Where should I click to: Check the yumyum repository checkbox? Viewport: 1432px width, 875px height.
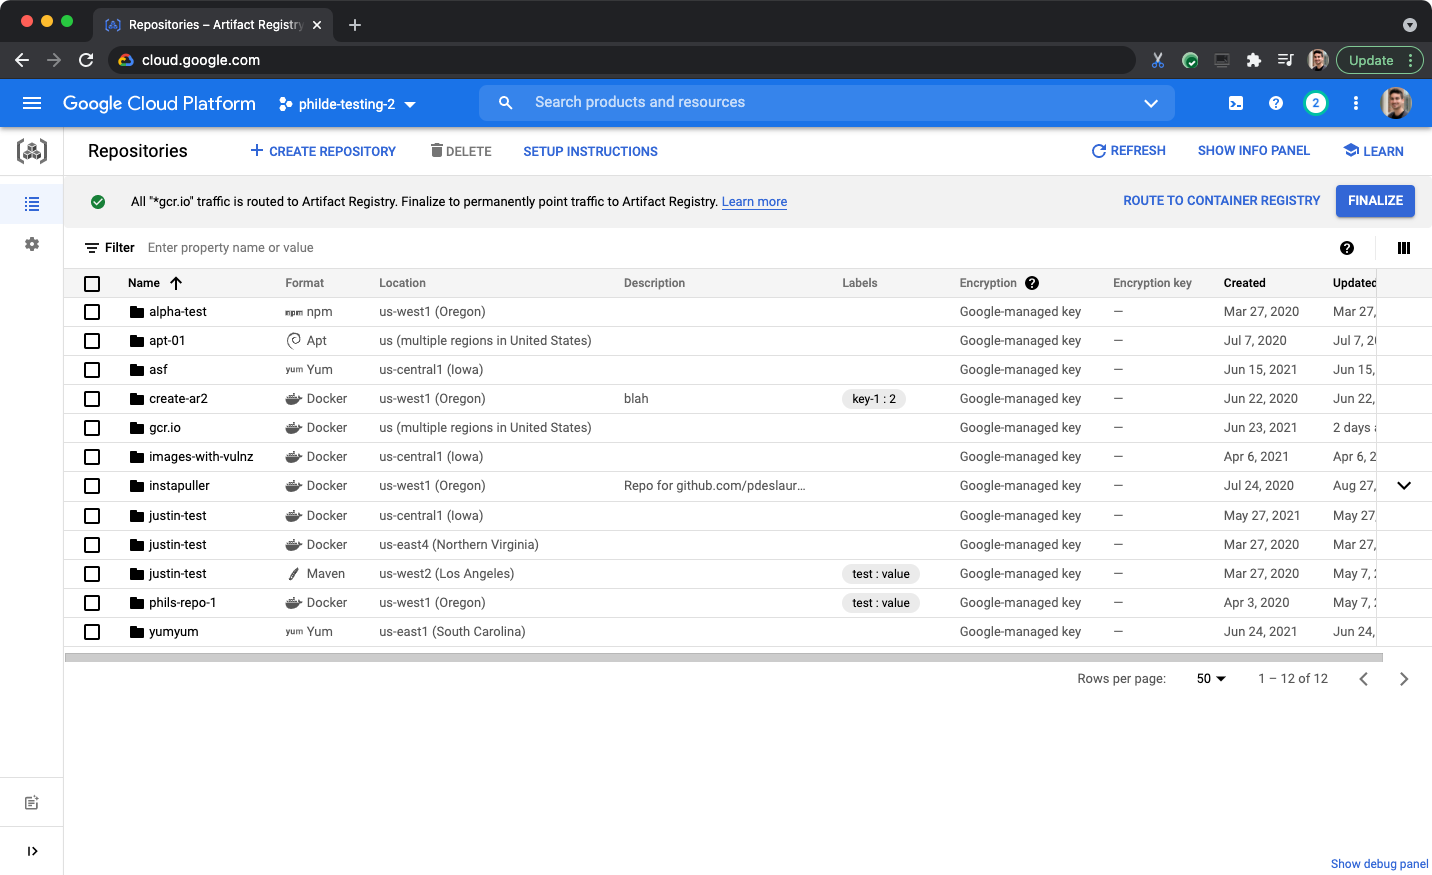coord(92,632)
